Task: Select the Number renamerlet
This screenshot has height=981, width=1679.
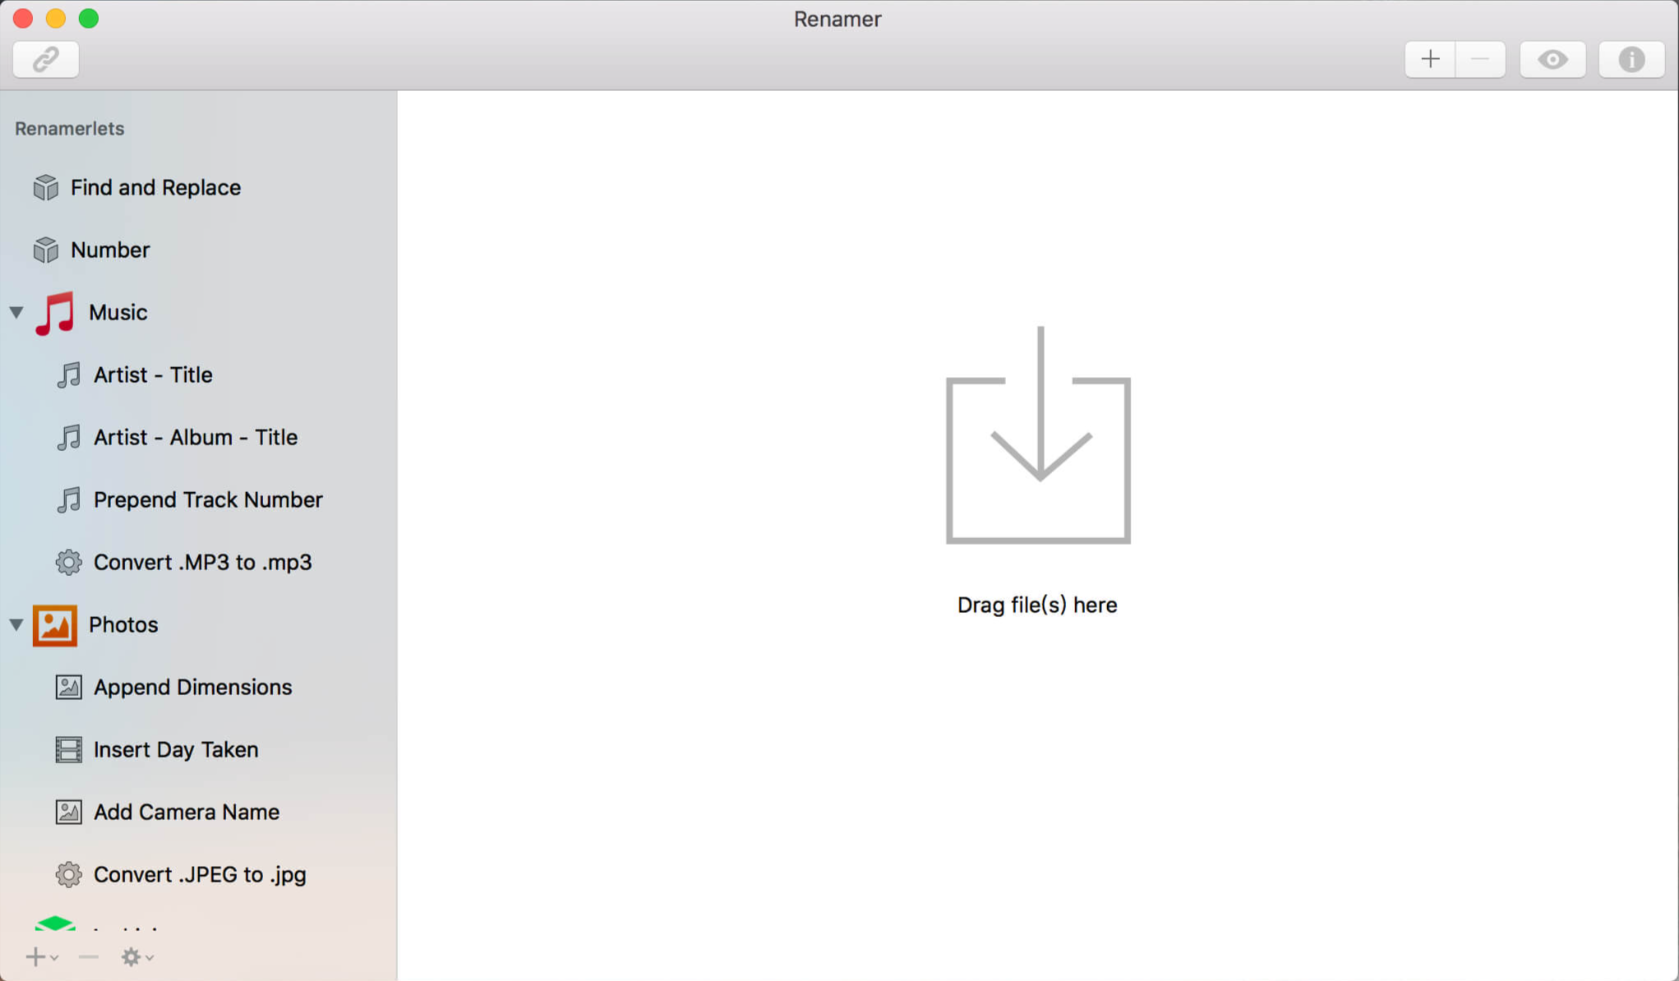Action: (x=110, y=250)
